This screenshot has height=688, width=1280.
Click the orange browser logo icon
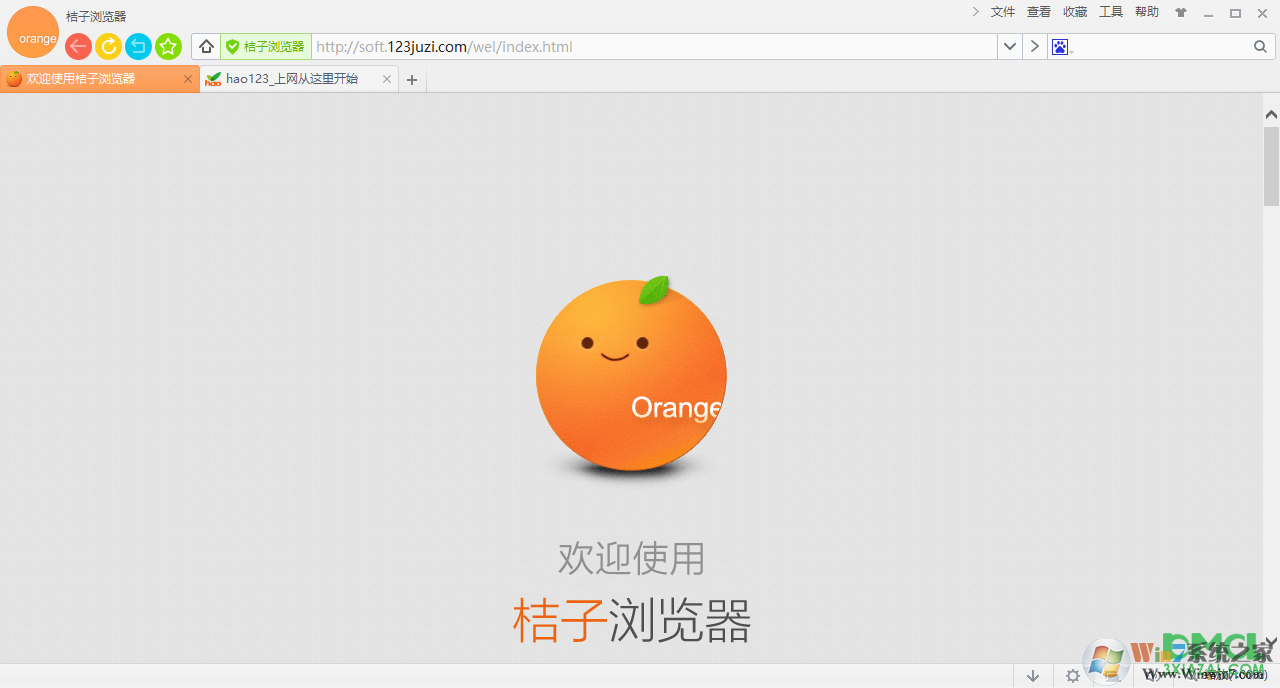33,31
